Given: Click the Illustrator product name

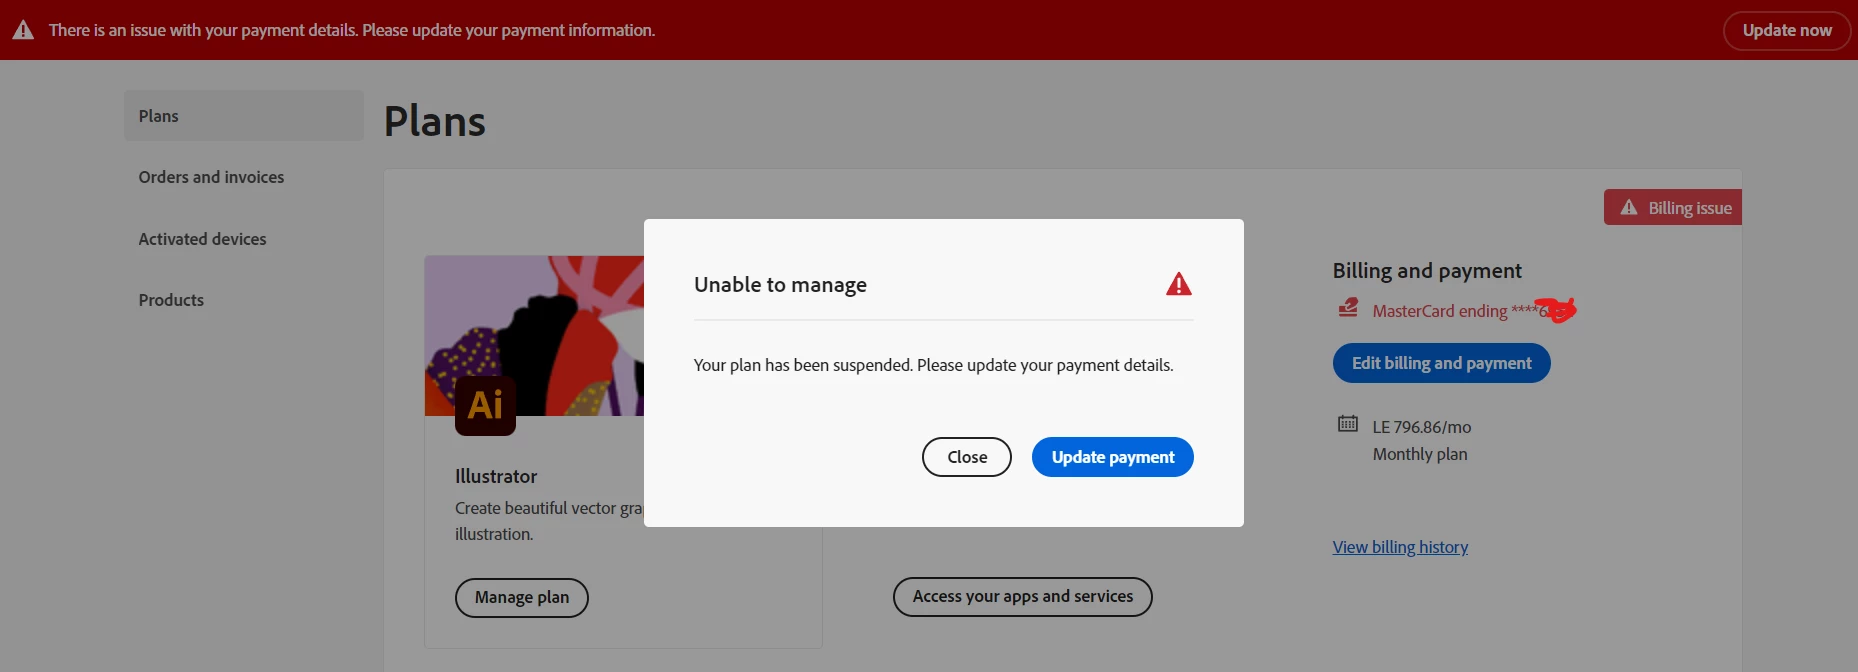Looking at the screenshot, I should pyautogui.click(x=496, y=476).
